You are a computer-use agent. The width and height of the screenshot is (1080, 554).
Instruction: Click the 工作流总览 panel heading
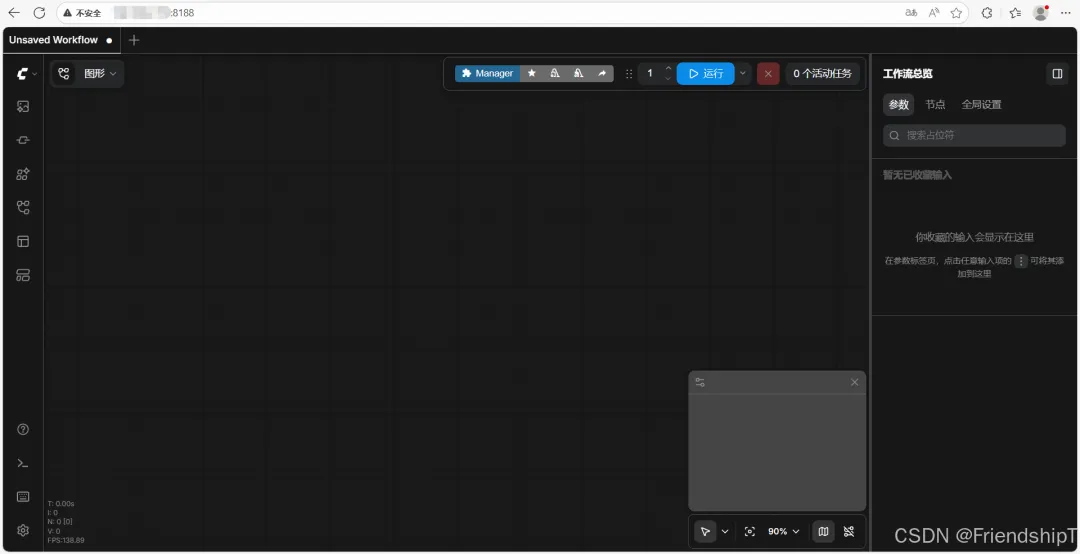point(908,74)
